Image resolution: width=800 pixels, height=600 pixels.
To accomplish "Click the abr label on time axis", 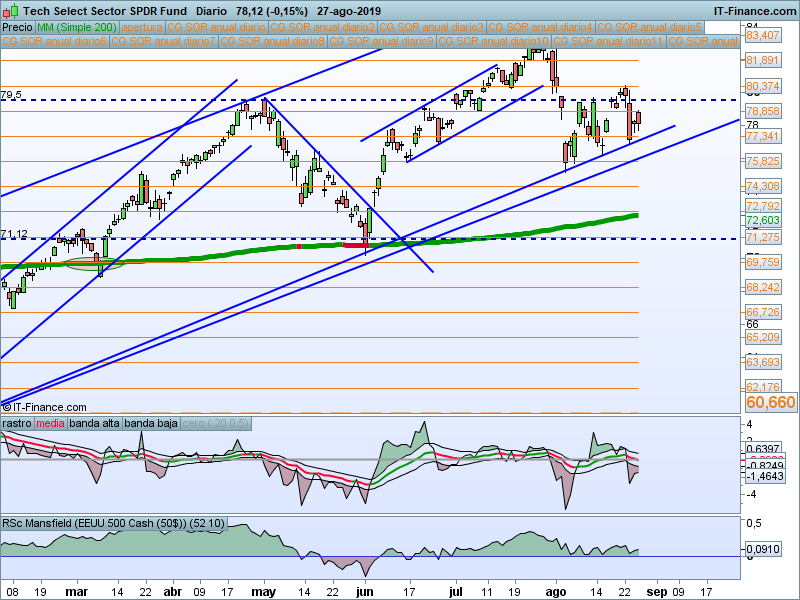I will tap(173, 592).
